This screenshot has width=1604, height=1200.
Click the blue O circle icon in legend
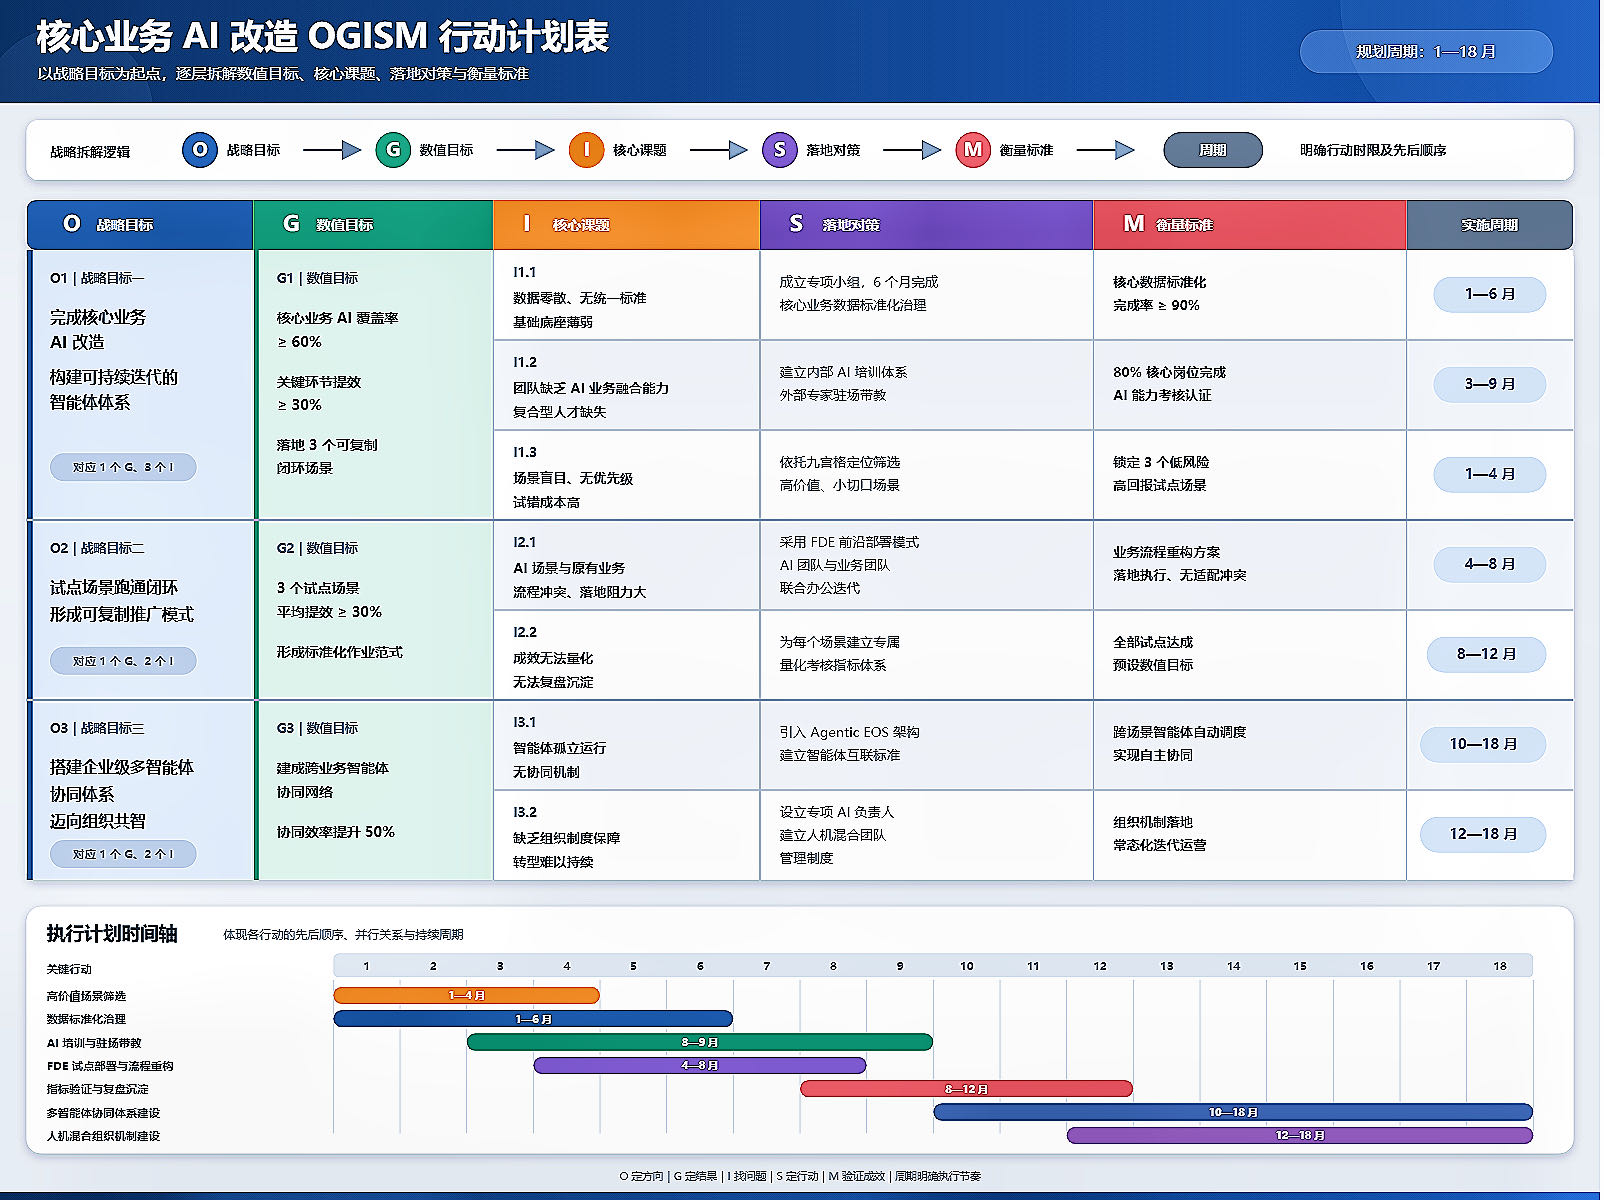[x=200, y=150]
